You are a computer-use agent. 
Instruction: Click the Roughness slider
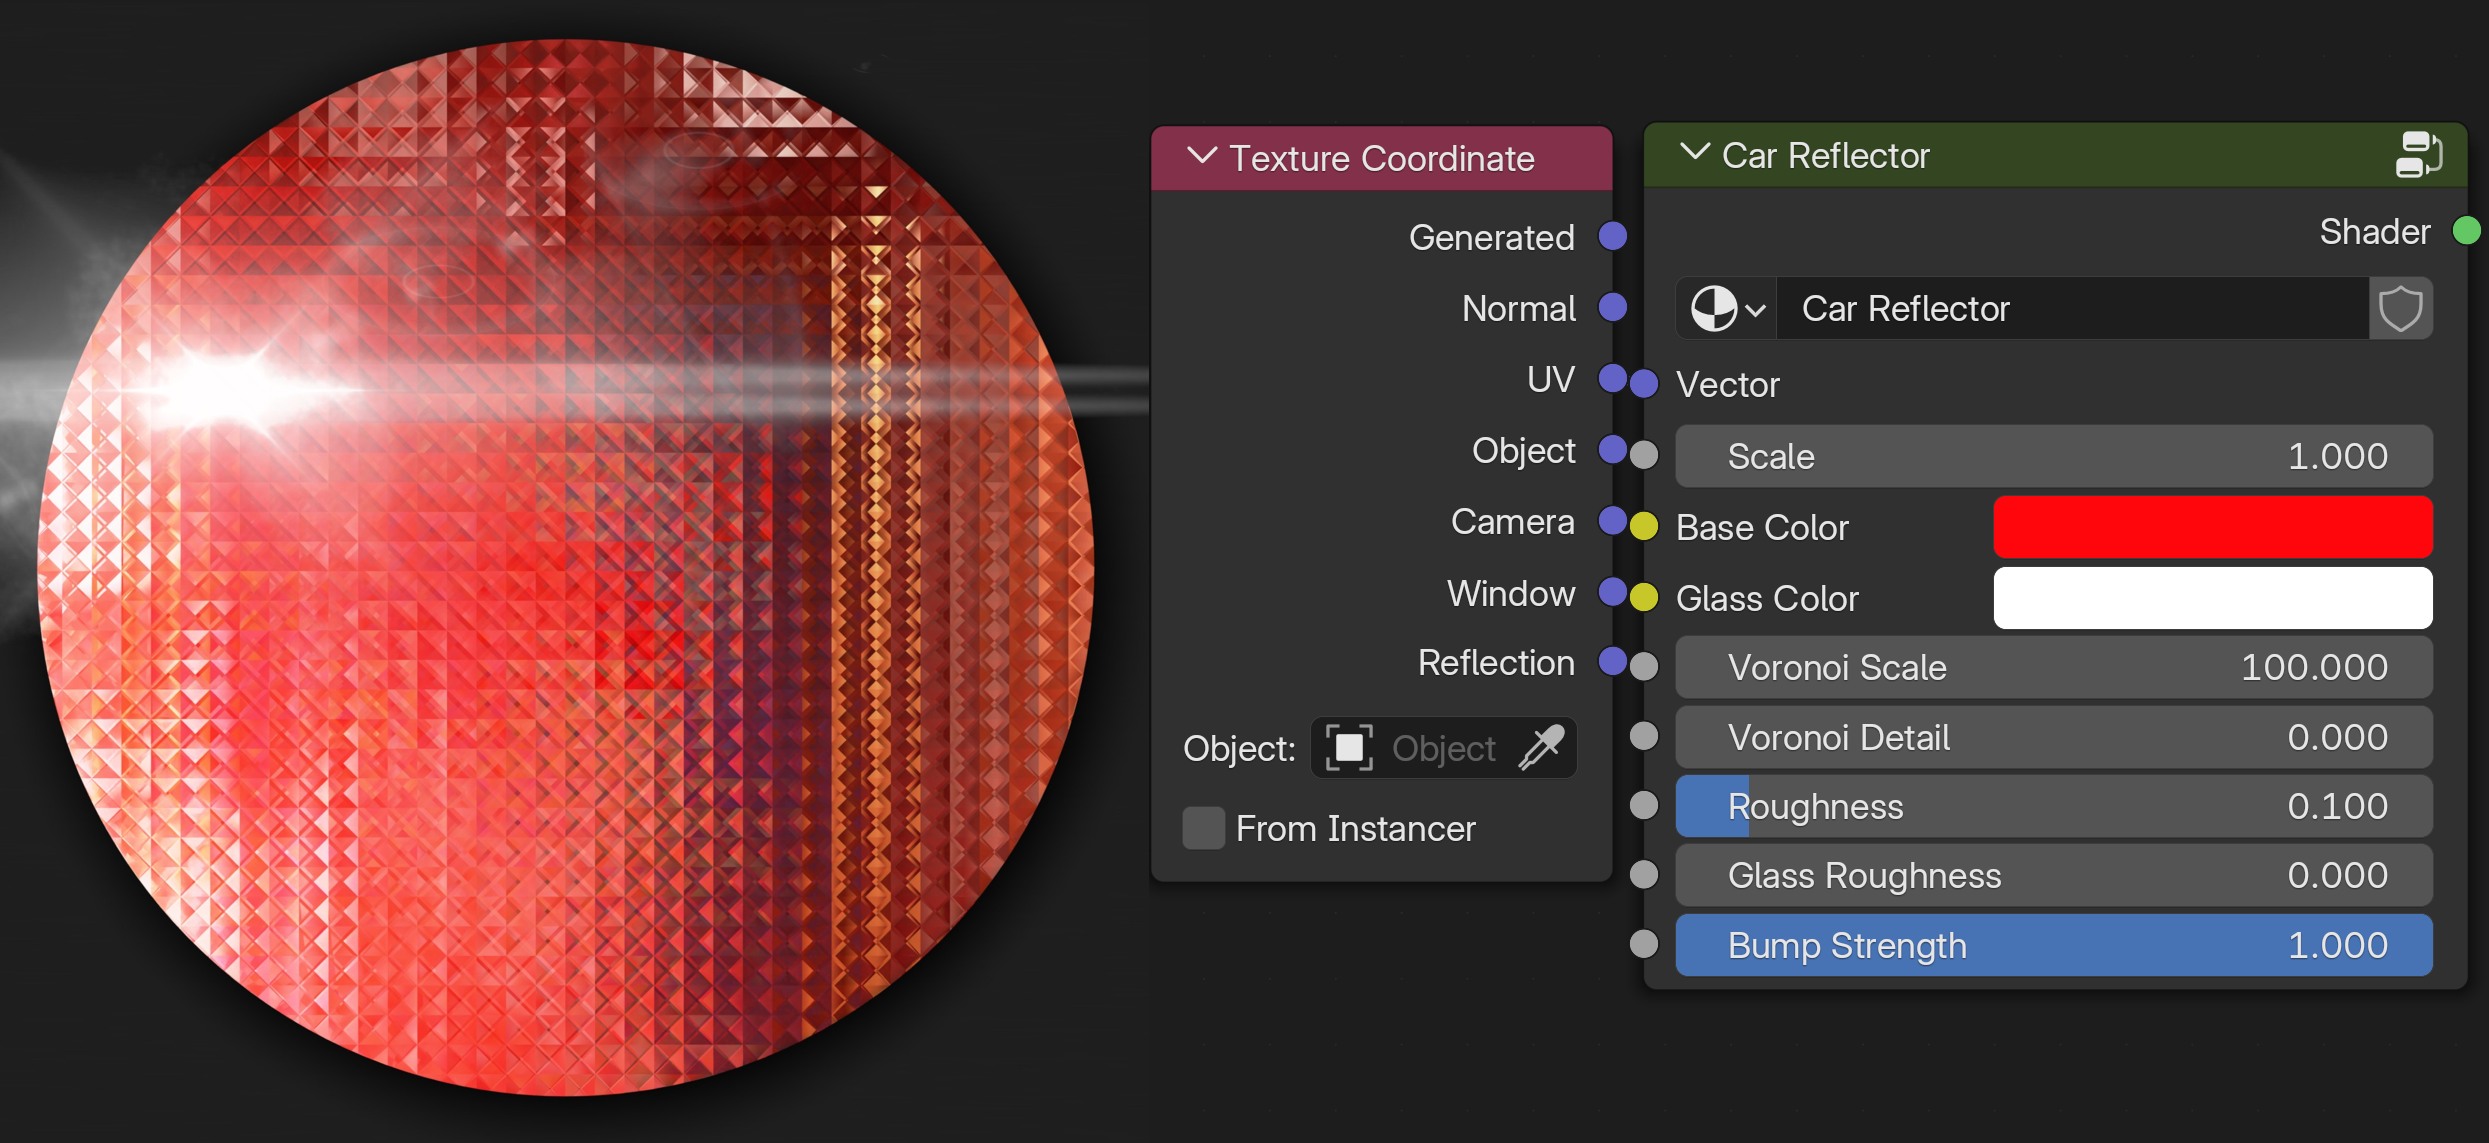2053,806
